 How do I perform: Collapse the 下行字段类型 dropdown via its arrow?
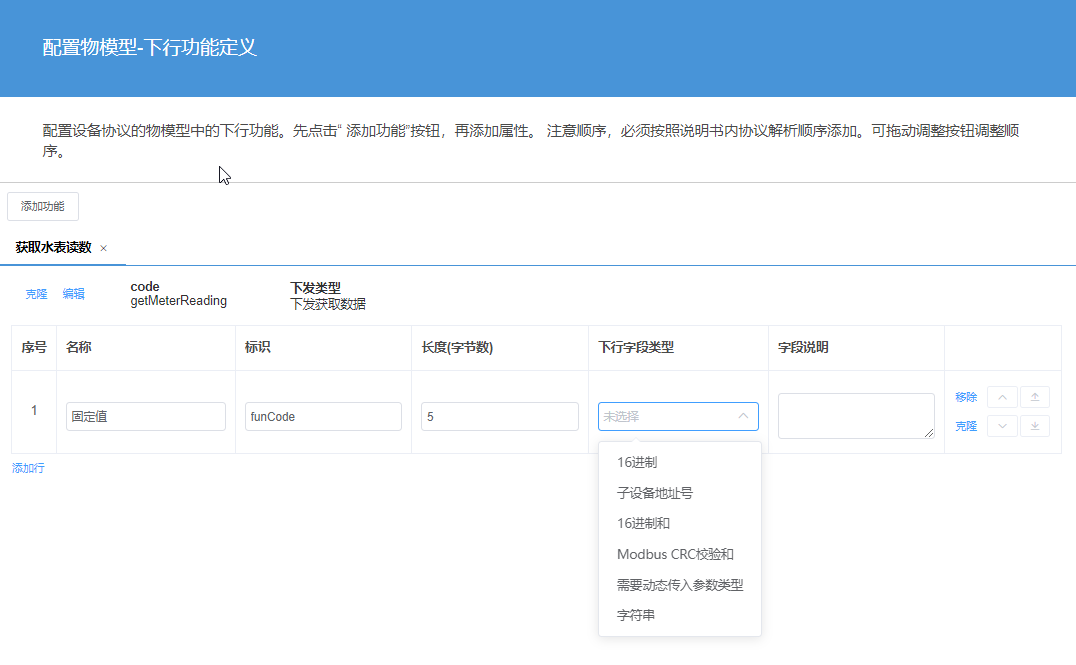tap(743, 416)
